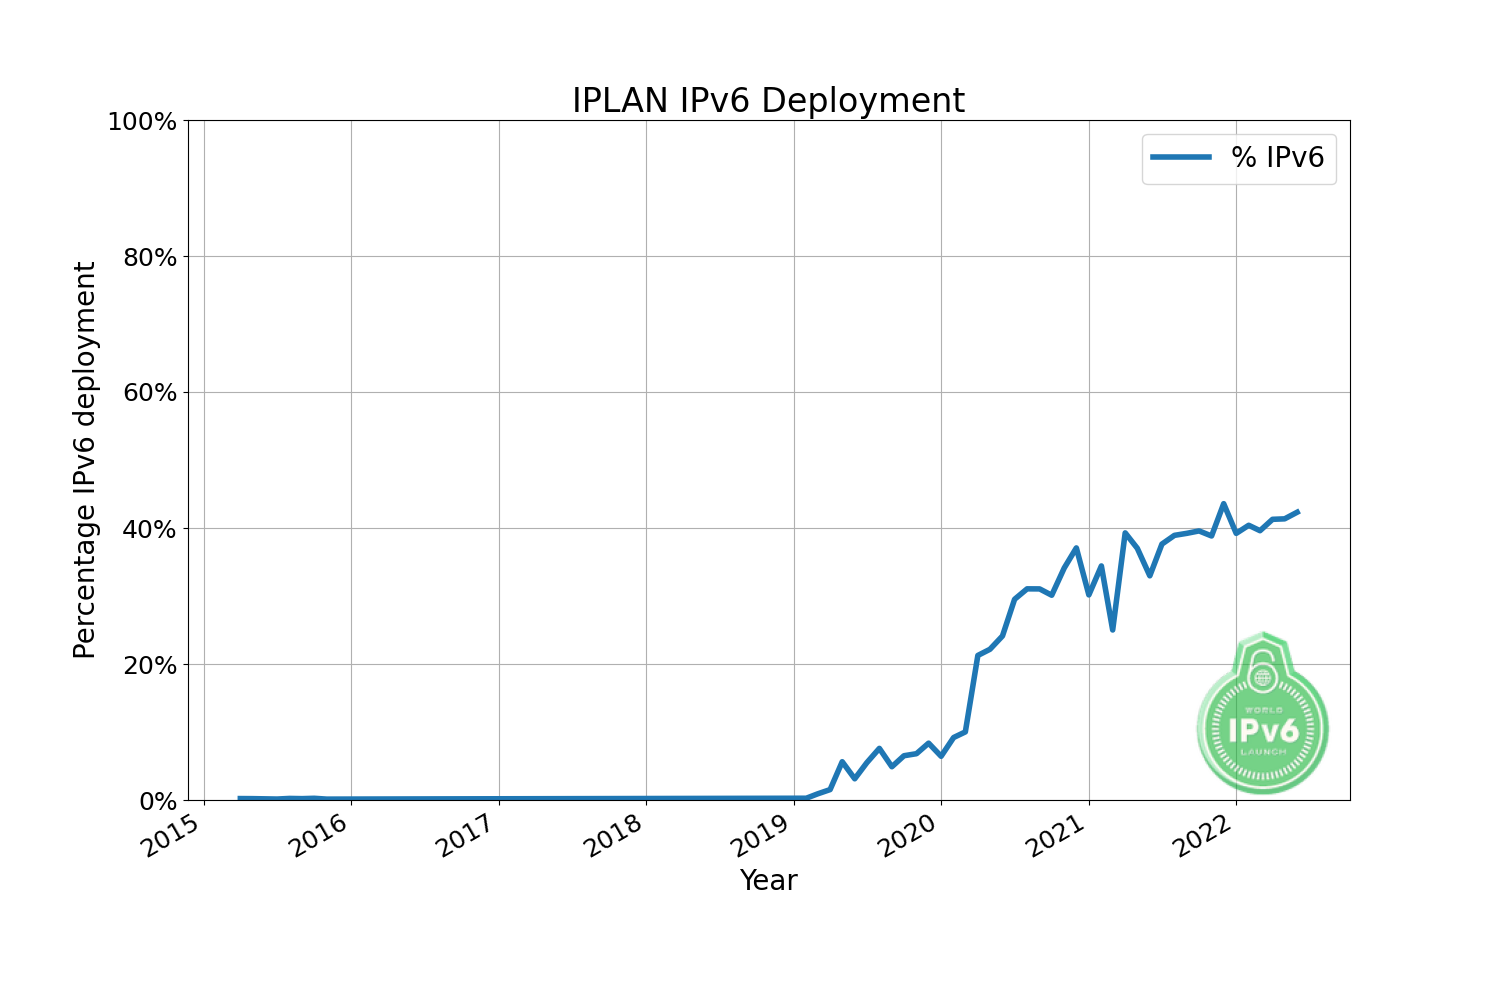Click the chart title 'IPLAN IPv6 Deployment'
This screenshot has height=1000, width=1500.
(x=768, y=101)
